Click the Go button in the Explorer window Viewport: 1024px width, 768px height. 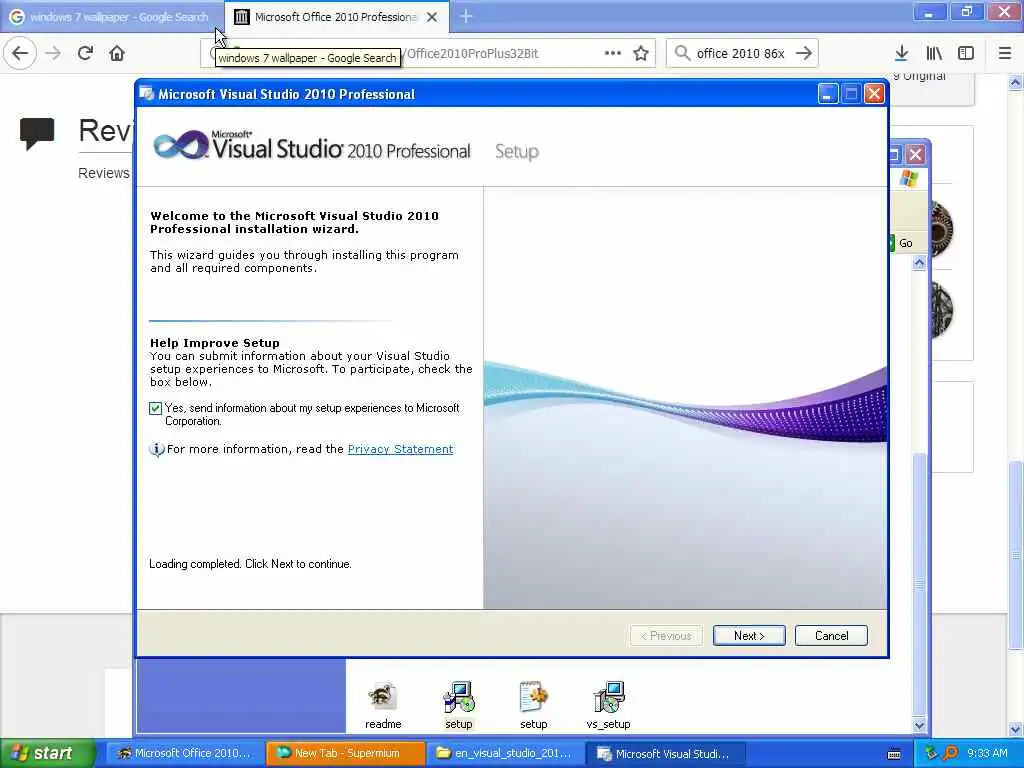tap(904, 243)
